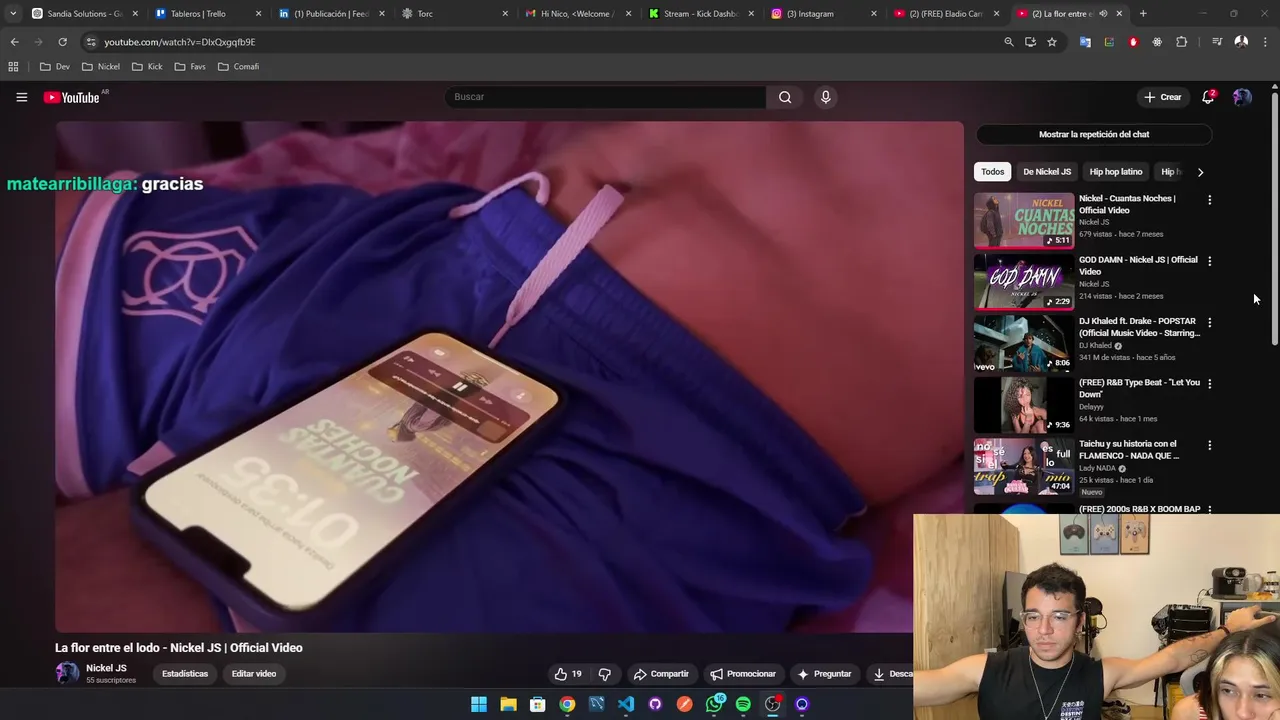Screen dimensions: 1280x720
Task: Click the page vertical scrollbar
Action: coord(1274,220)
